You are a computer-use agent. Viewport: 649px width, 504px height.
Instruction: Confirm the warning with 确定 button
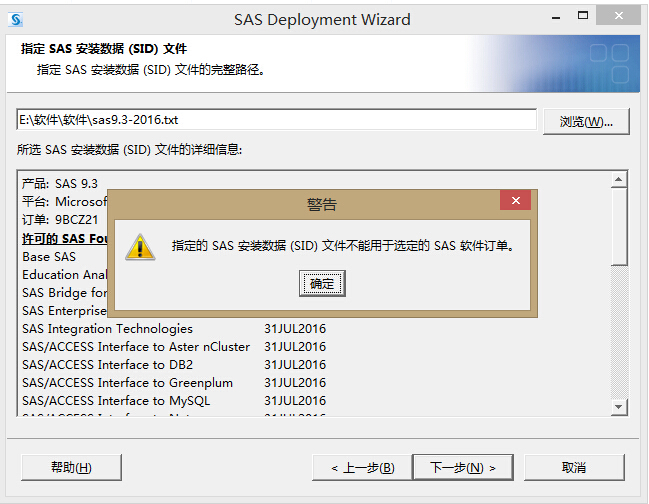322,283
